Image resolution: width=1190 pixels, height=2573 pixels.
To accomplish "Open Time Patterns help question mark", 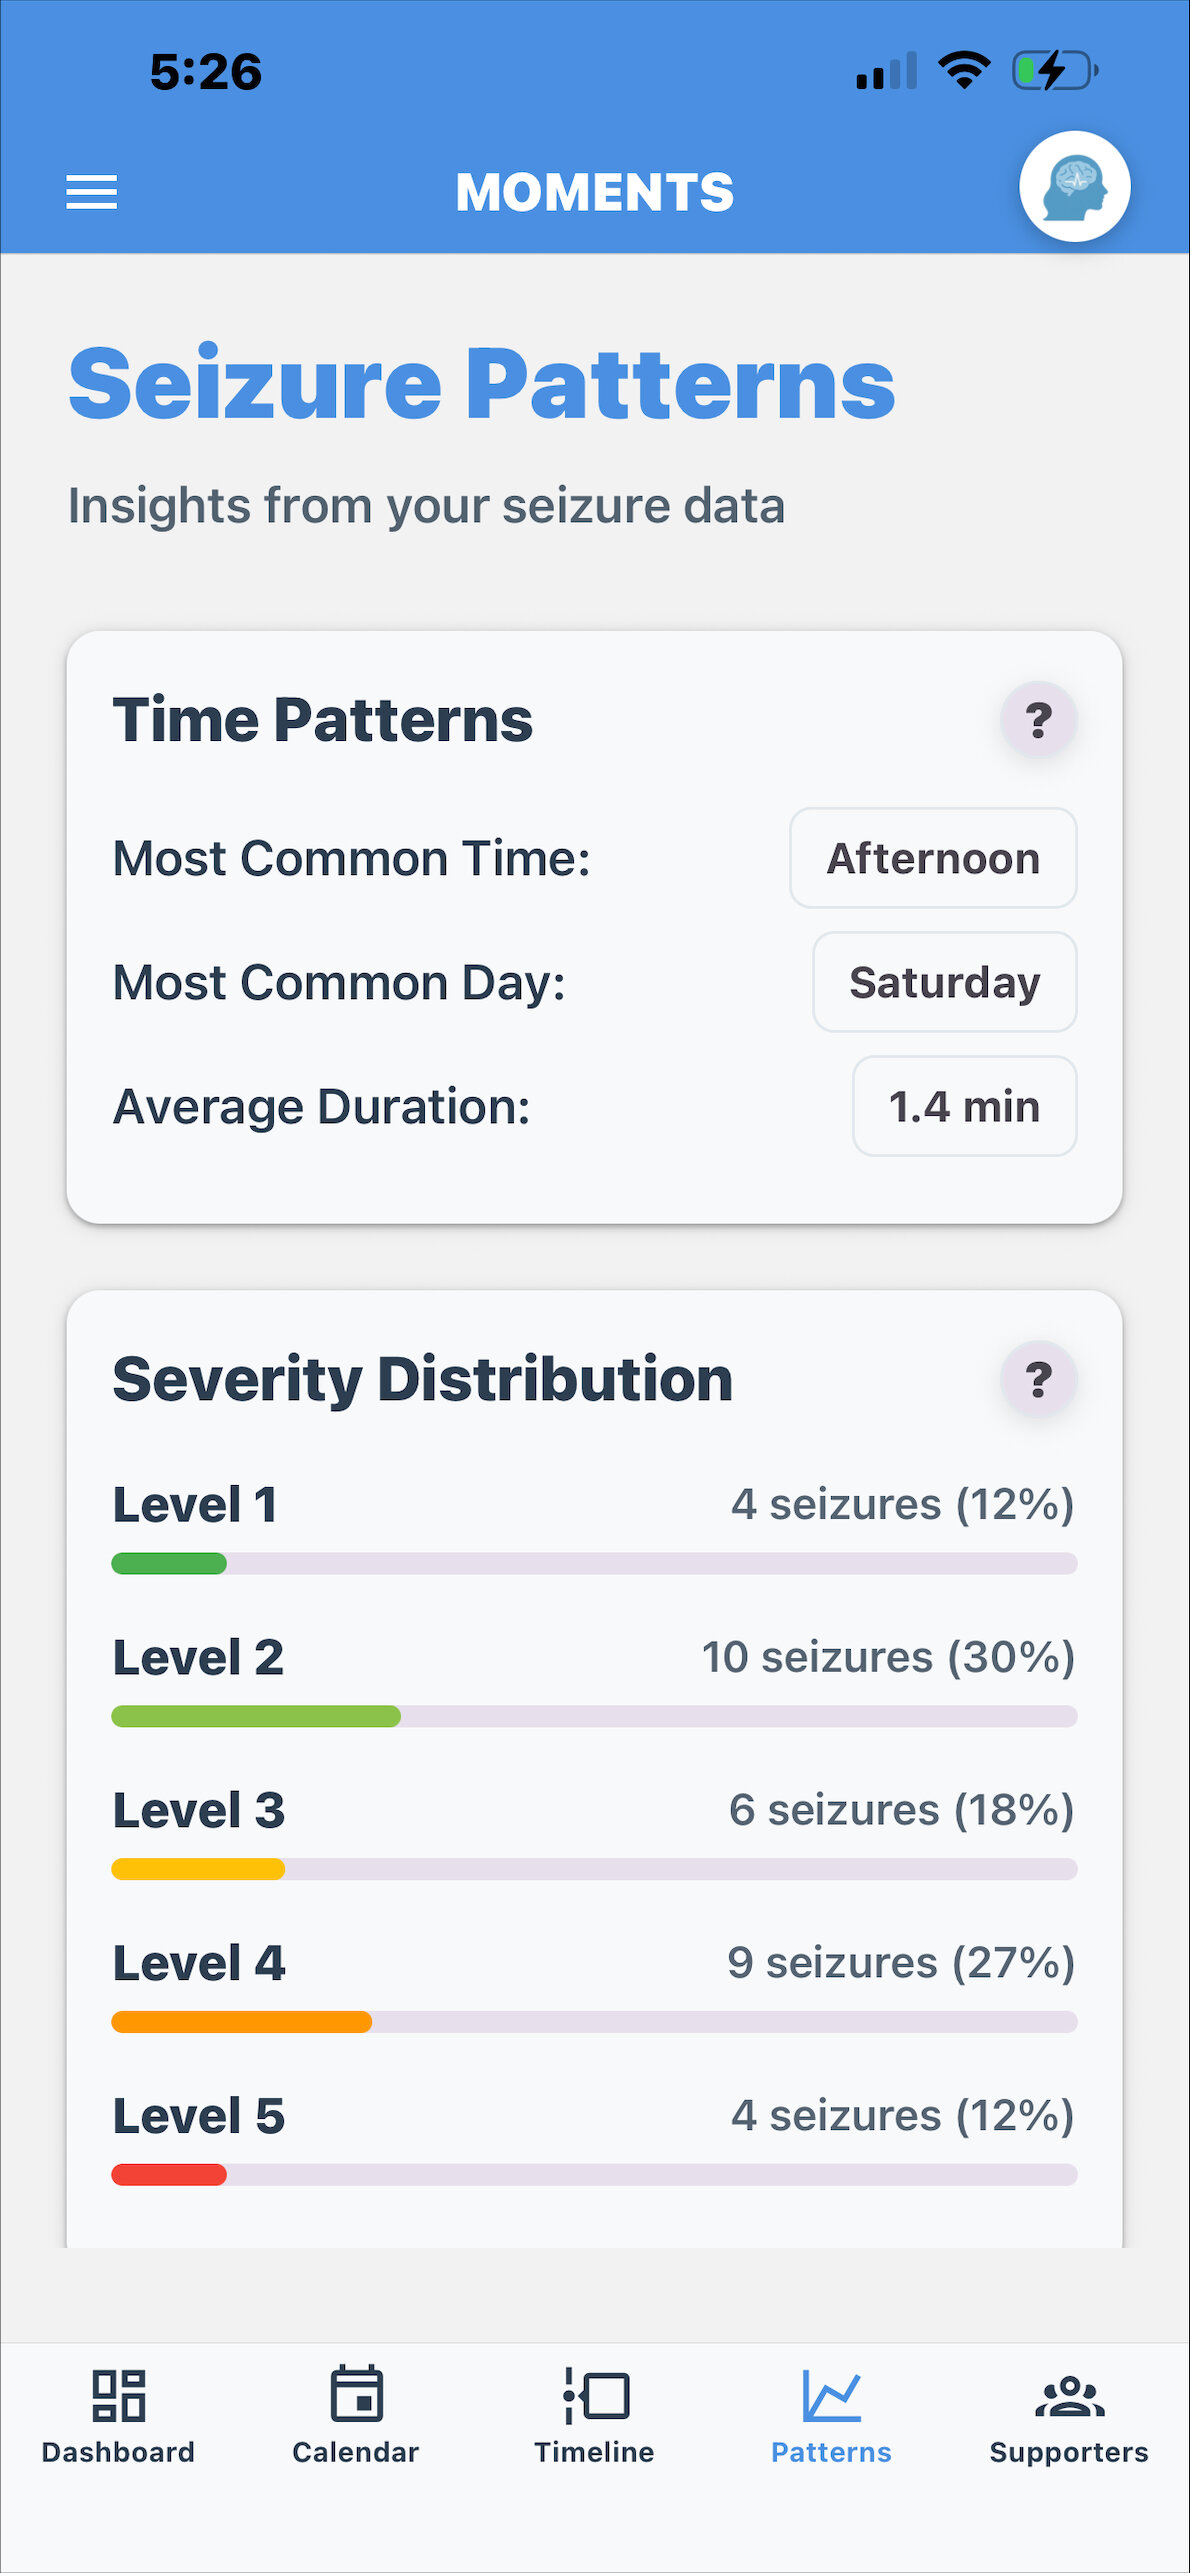I will coord(1038,720).
